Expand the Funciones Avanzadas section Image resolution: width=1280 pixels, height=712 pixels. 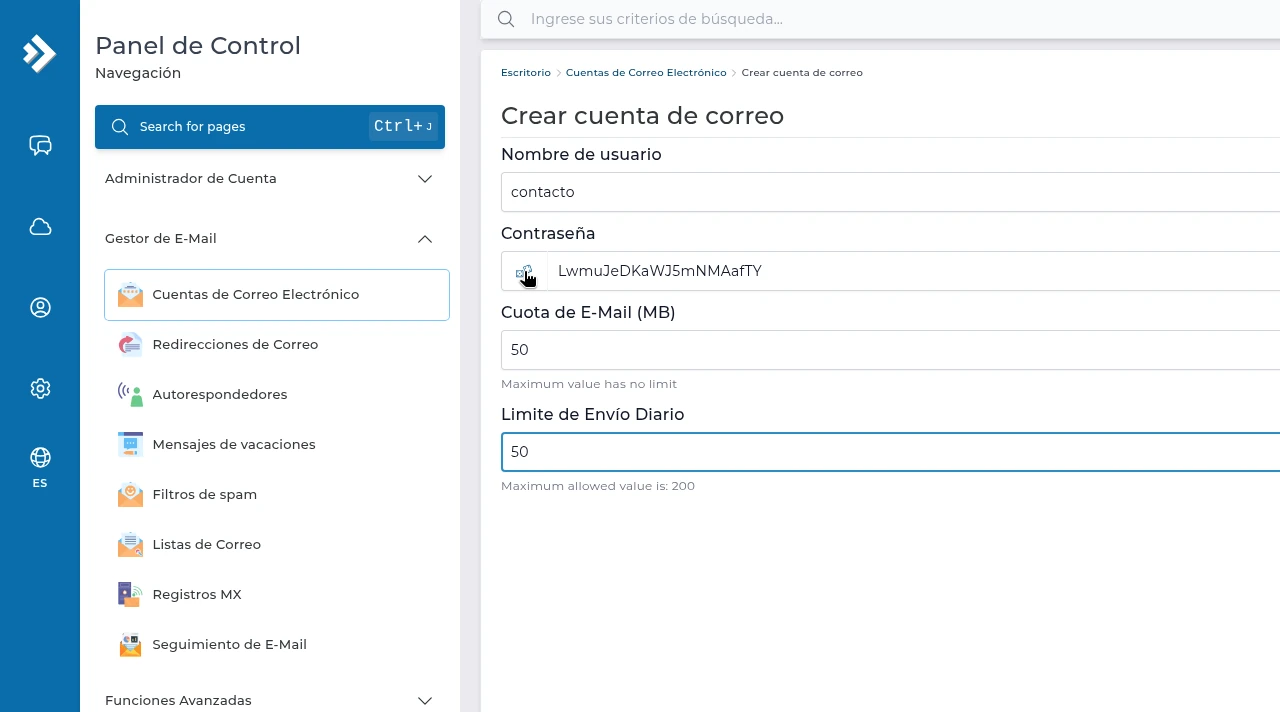(x=270, y=700)
